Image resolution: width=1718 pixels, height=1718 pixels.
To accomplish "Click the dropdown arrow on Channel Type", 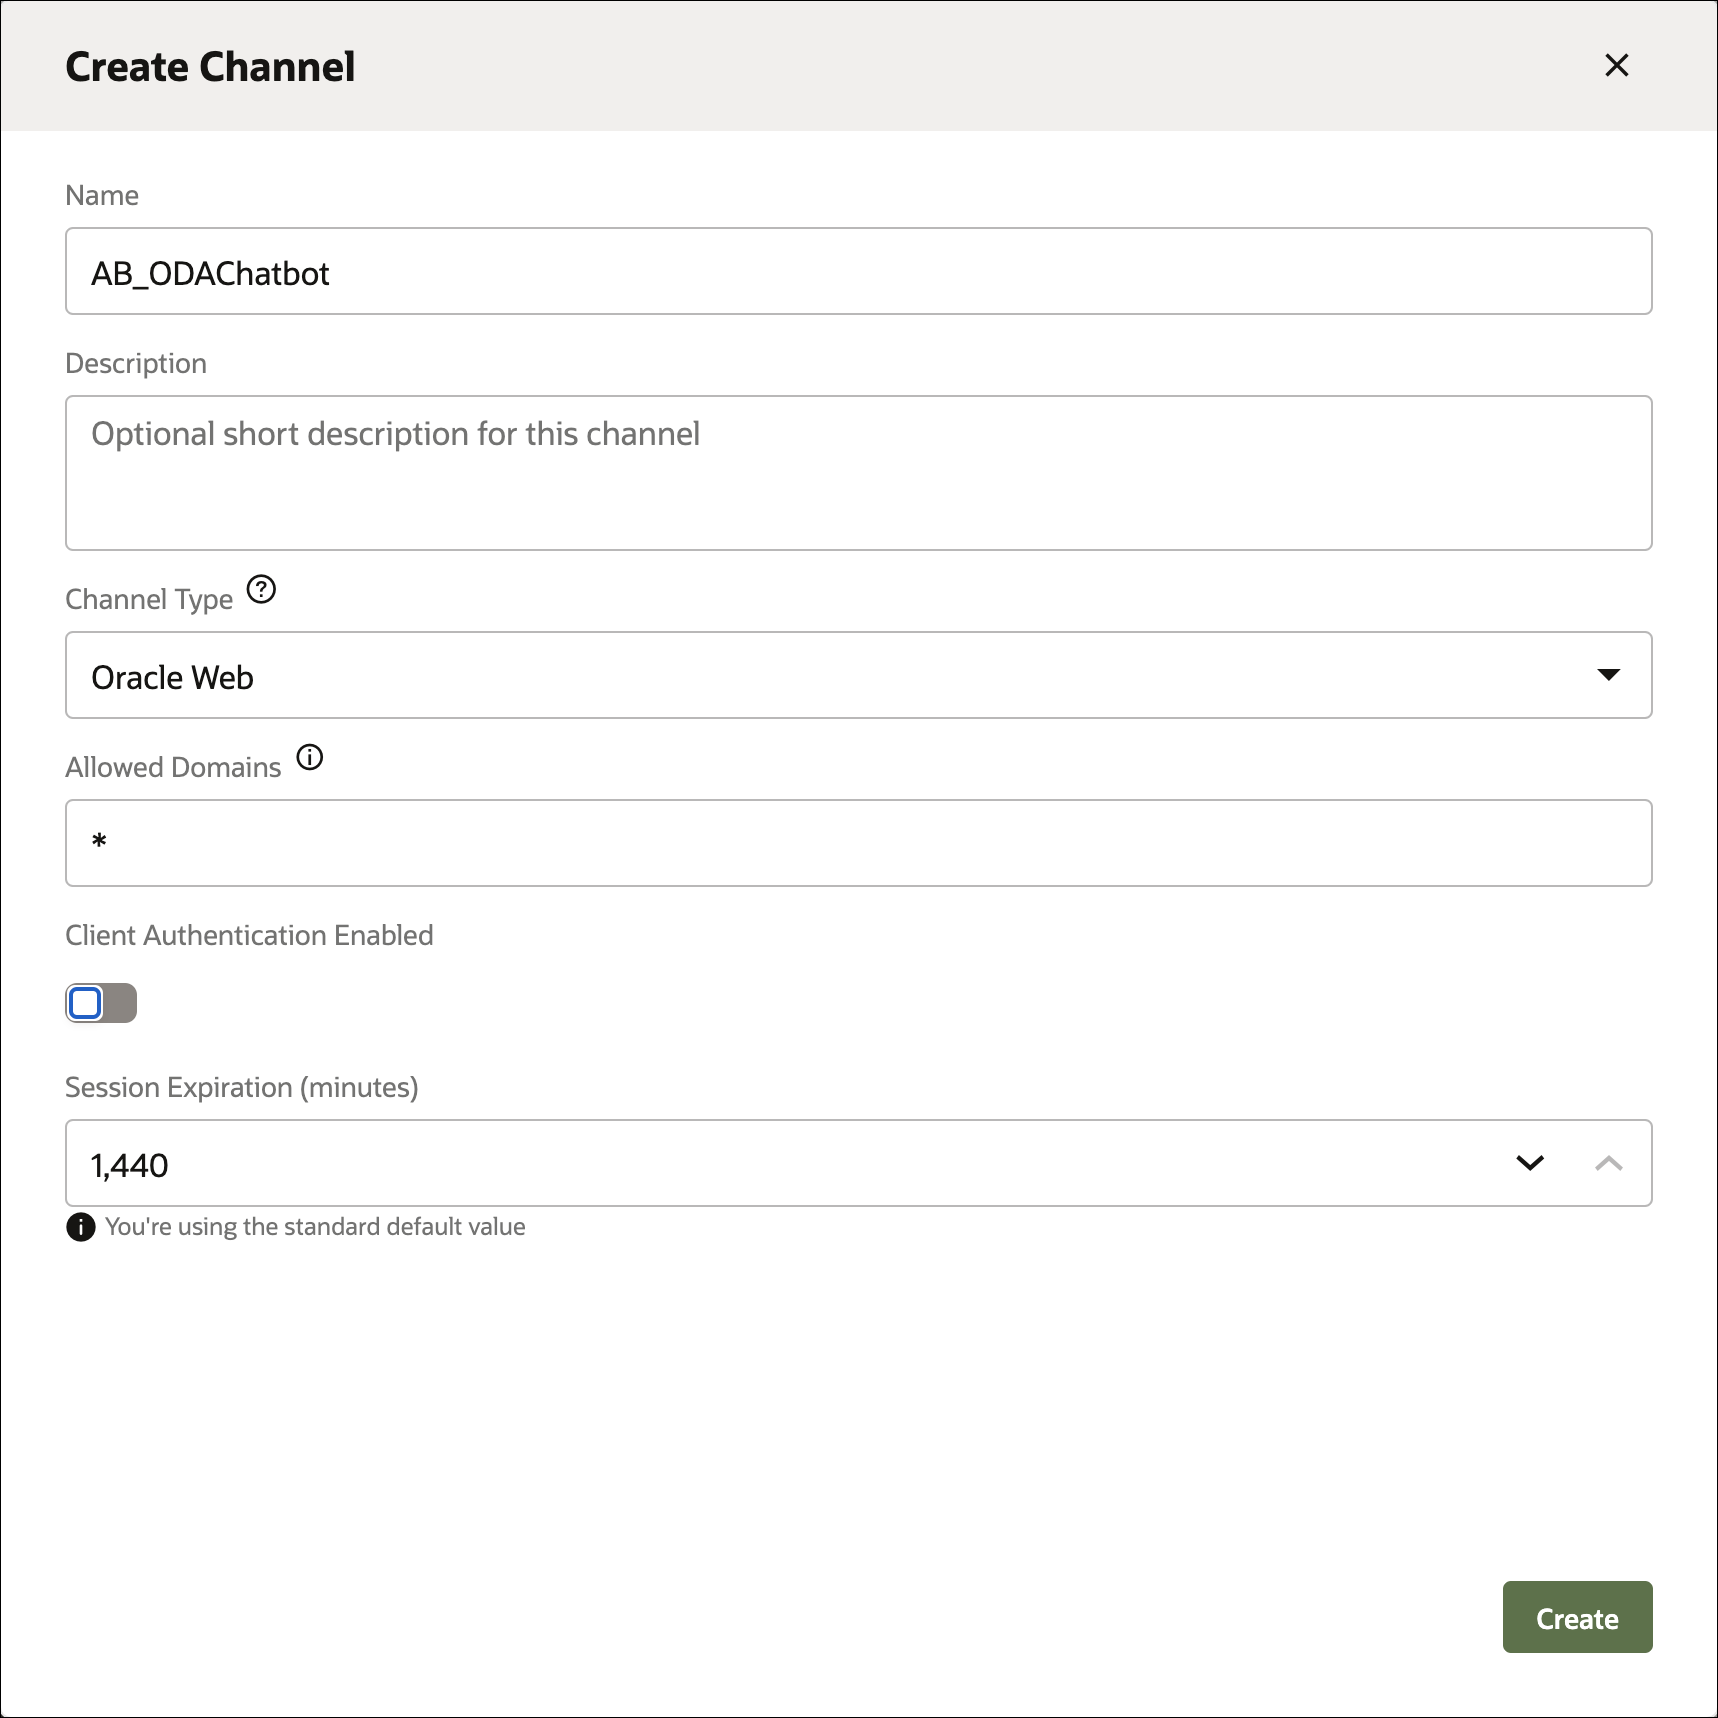I will 1608,675.
